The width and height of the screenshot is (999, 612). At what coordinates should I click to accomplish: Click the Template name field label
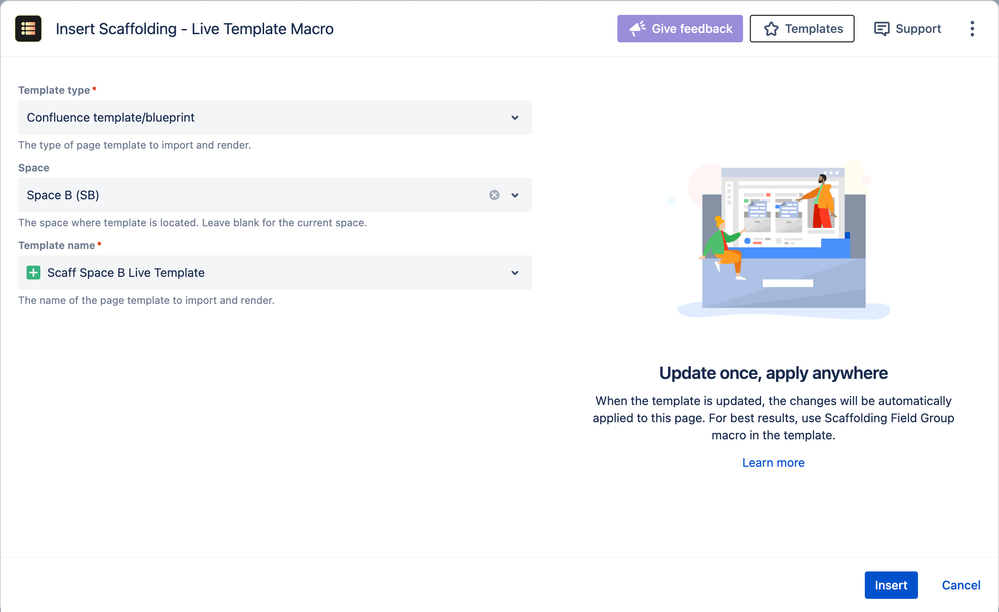coord(57,245)
